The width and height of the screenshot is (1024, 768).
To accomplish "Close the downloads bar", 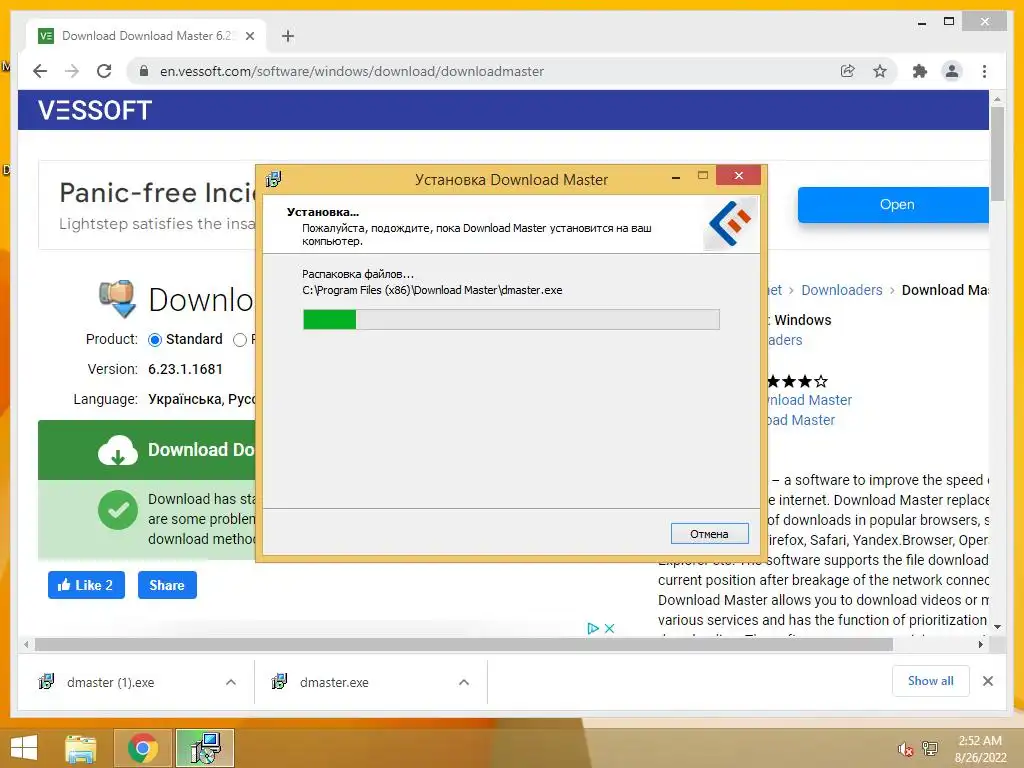I will [988, 681].
